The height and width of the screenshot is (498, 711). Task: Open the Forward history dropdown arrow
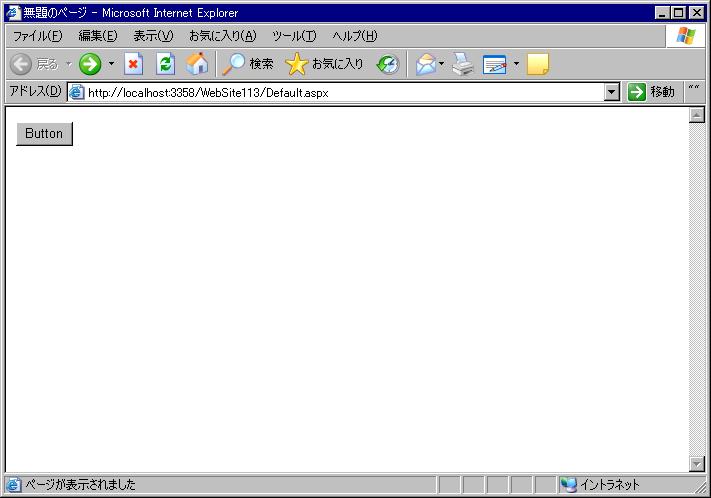[111, 64]
